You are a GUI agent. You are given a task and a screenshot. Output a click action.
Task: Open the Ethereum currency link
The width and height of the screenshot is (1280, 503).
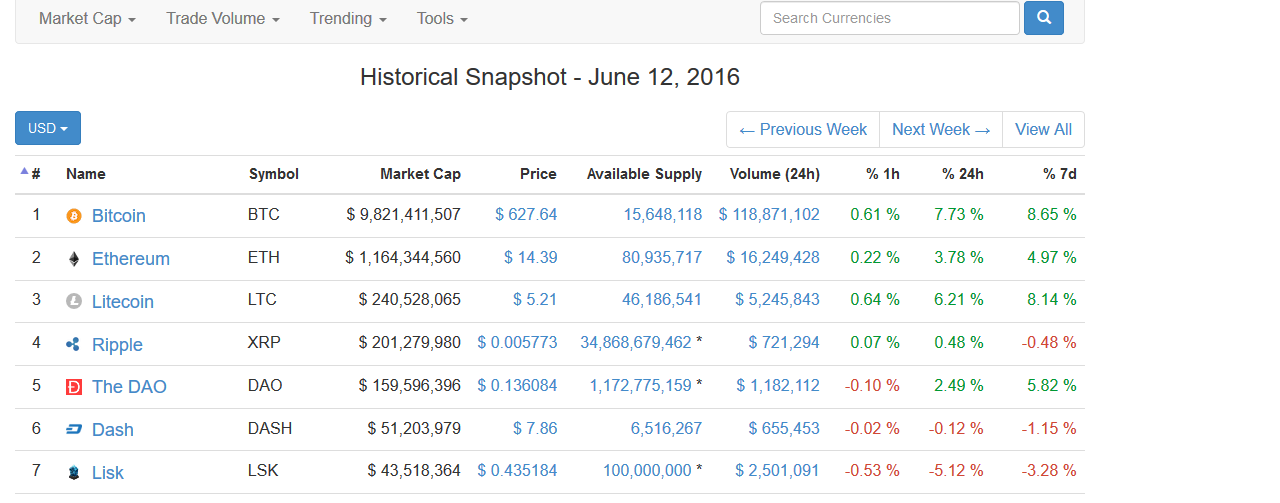tap(131, 259)
